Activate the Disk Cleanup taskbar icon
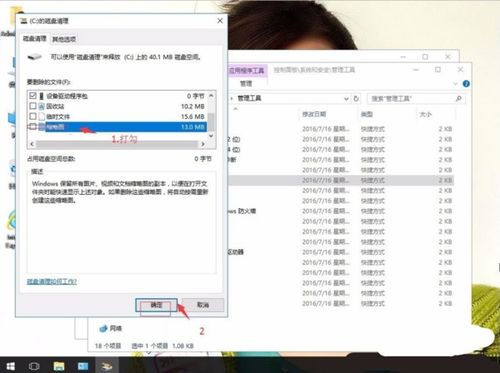 (x=107, y=366)
